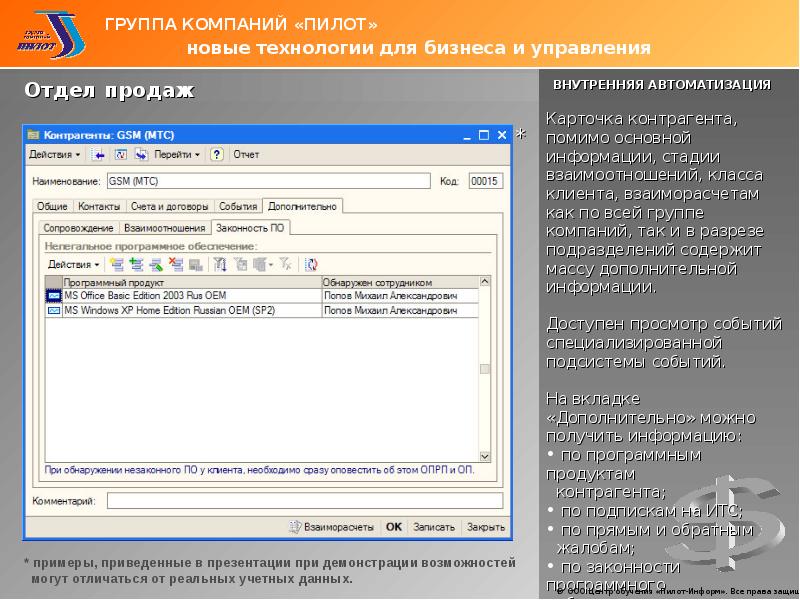Expand the Перейти dropdown menu
800x600 pixels.
click(x=177, y=155)
